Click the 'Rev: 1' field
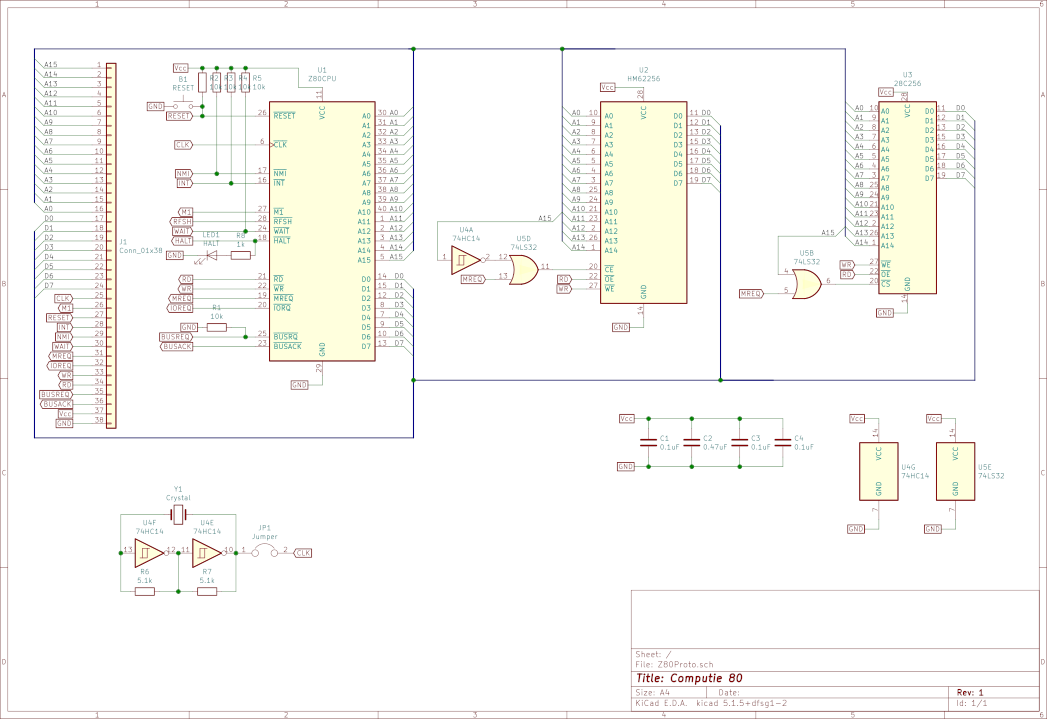Image resolution: width=1047 pixels, height=719 pixels. (970, 692)
